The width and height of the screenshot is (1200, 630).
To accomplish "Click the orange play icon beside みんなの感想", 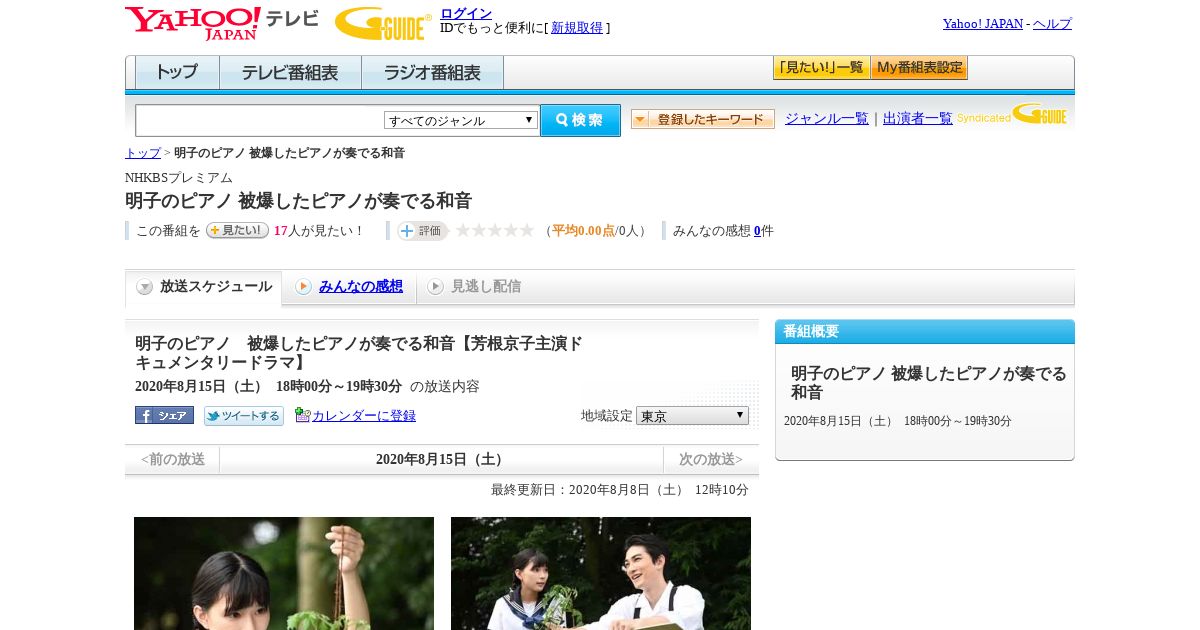I will pos(303,287).
